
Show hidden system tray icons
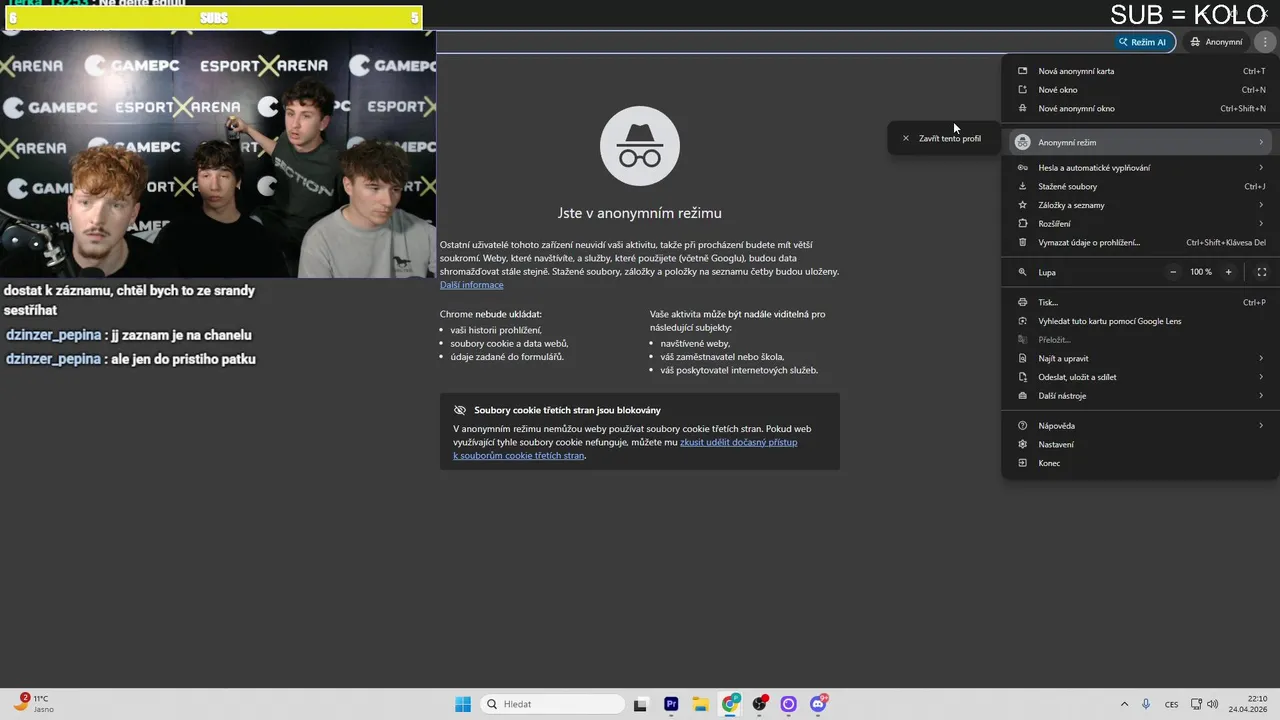coord(1124,704)
